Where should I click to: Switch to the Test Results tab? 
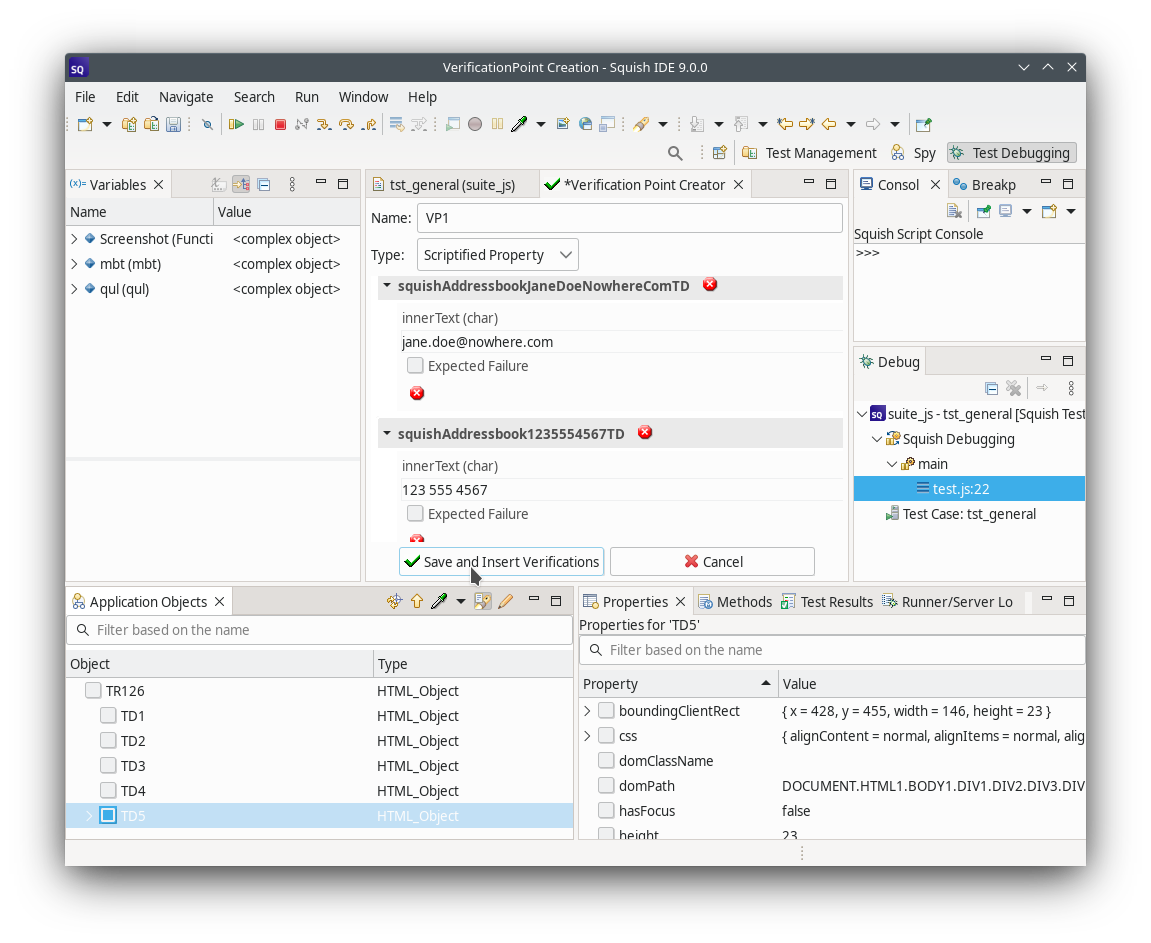click(x=827, y=601)
